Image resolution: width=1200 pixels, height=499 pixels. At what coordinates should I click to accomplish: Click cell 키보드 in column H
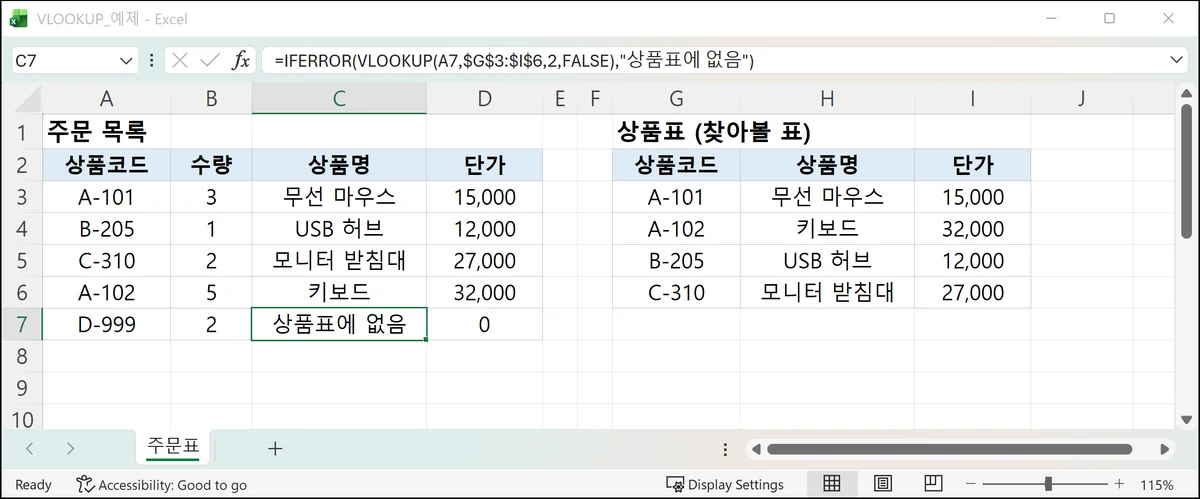point(827,228)
